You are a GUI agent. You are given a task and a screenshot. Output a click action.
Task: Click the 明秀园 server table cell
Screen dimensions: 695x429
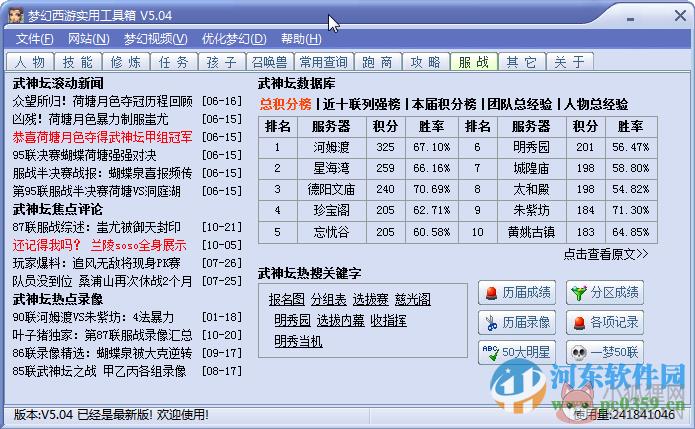click(x=531, y=147)
